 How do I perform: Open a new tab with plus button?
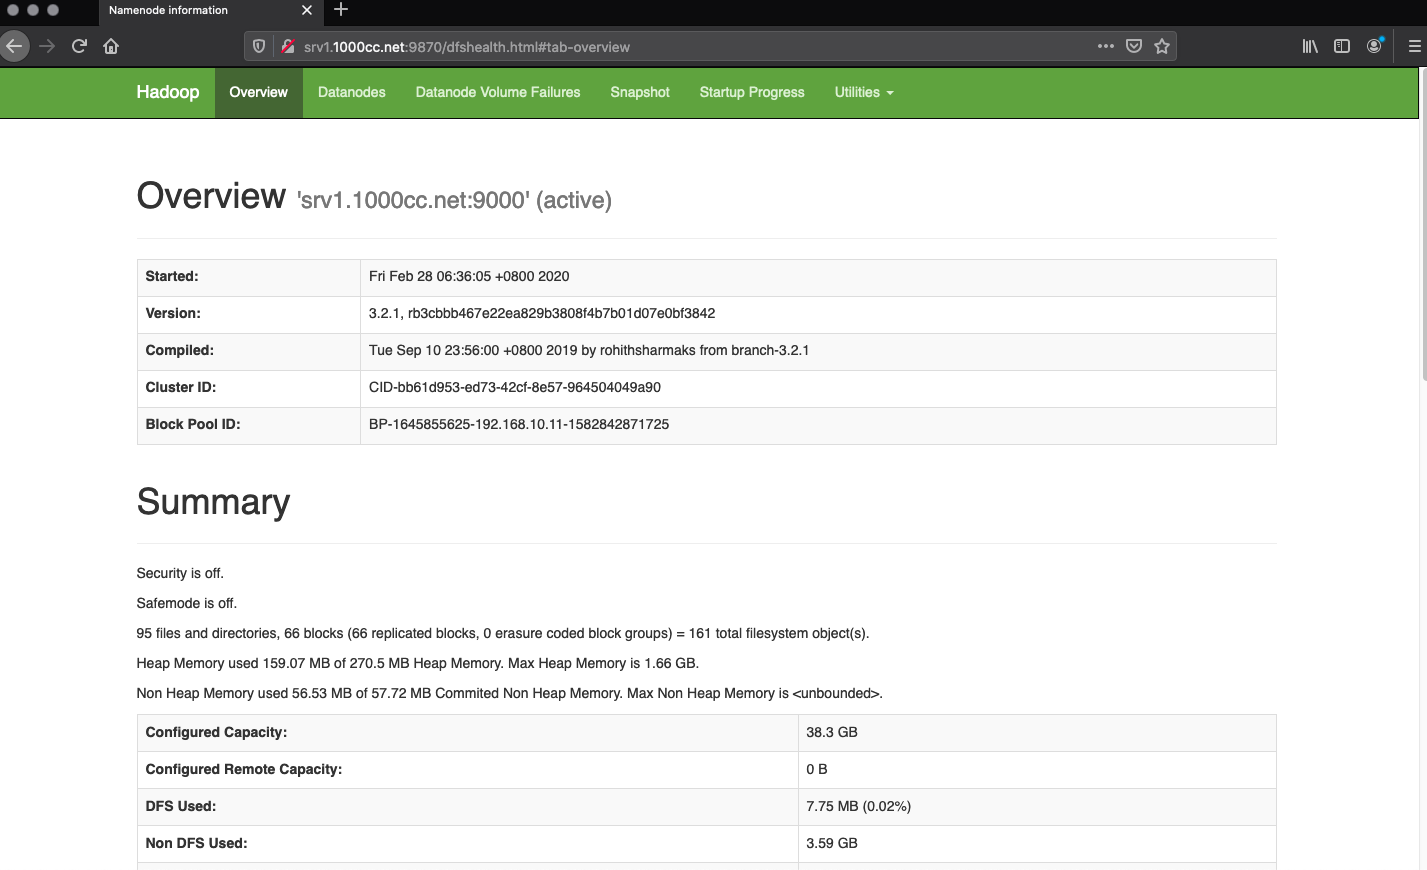click(x=341, y=10)
